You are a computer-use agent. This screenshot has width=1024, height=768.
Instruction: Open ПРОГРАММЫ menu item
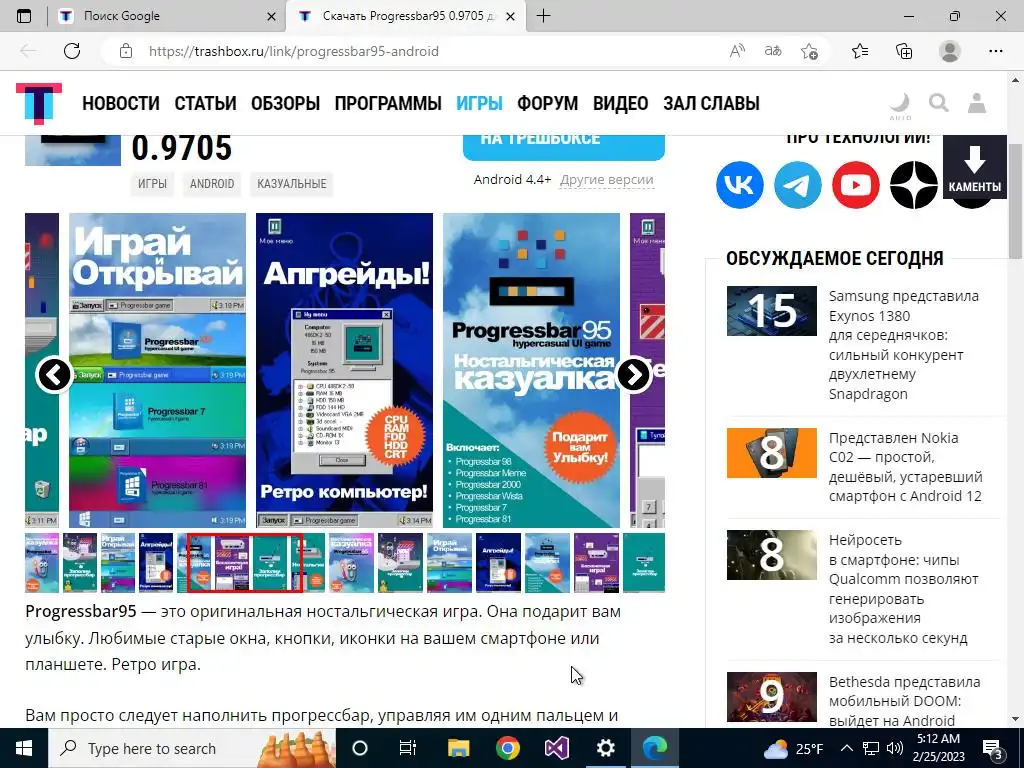pyautogui.click(x=388, y=103)
